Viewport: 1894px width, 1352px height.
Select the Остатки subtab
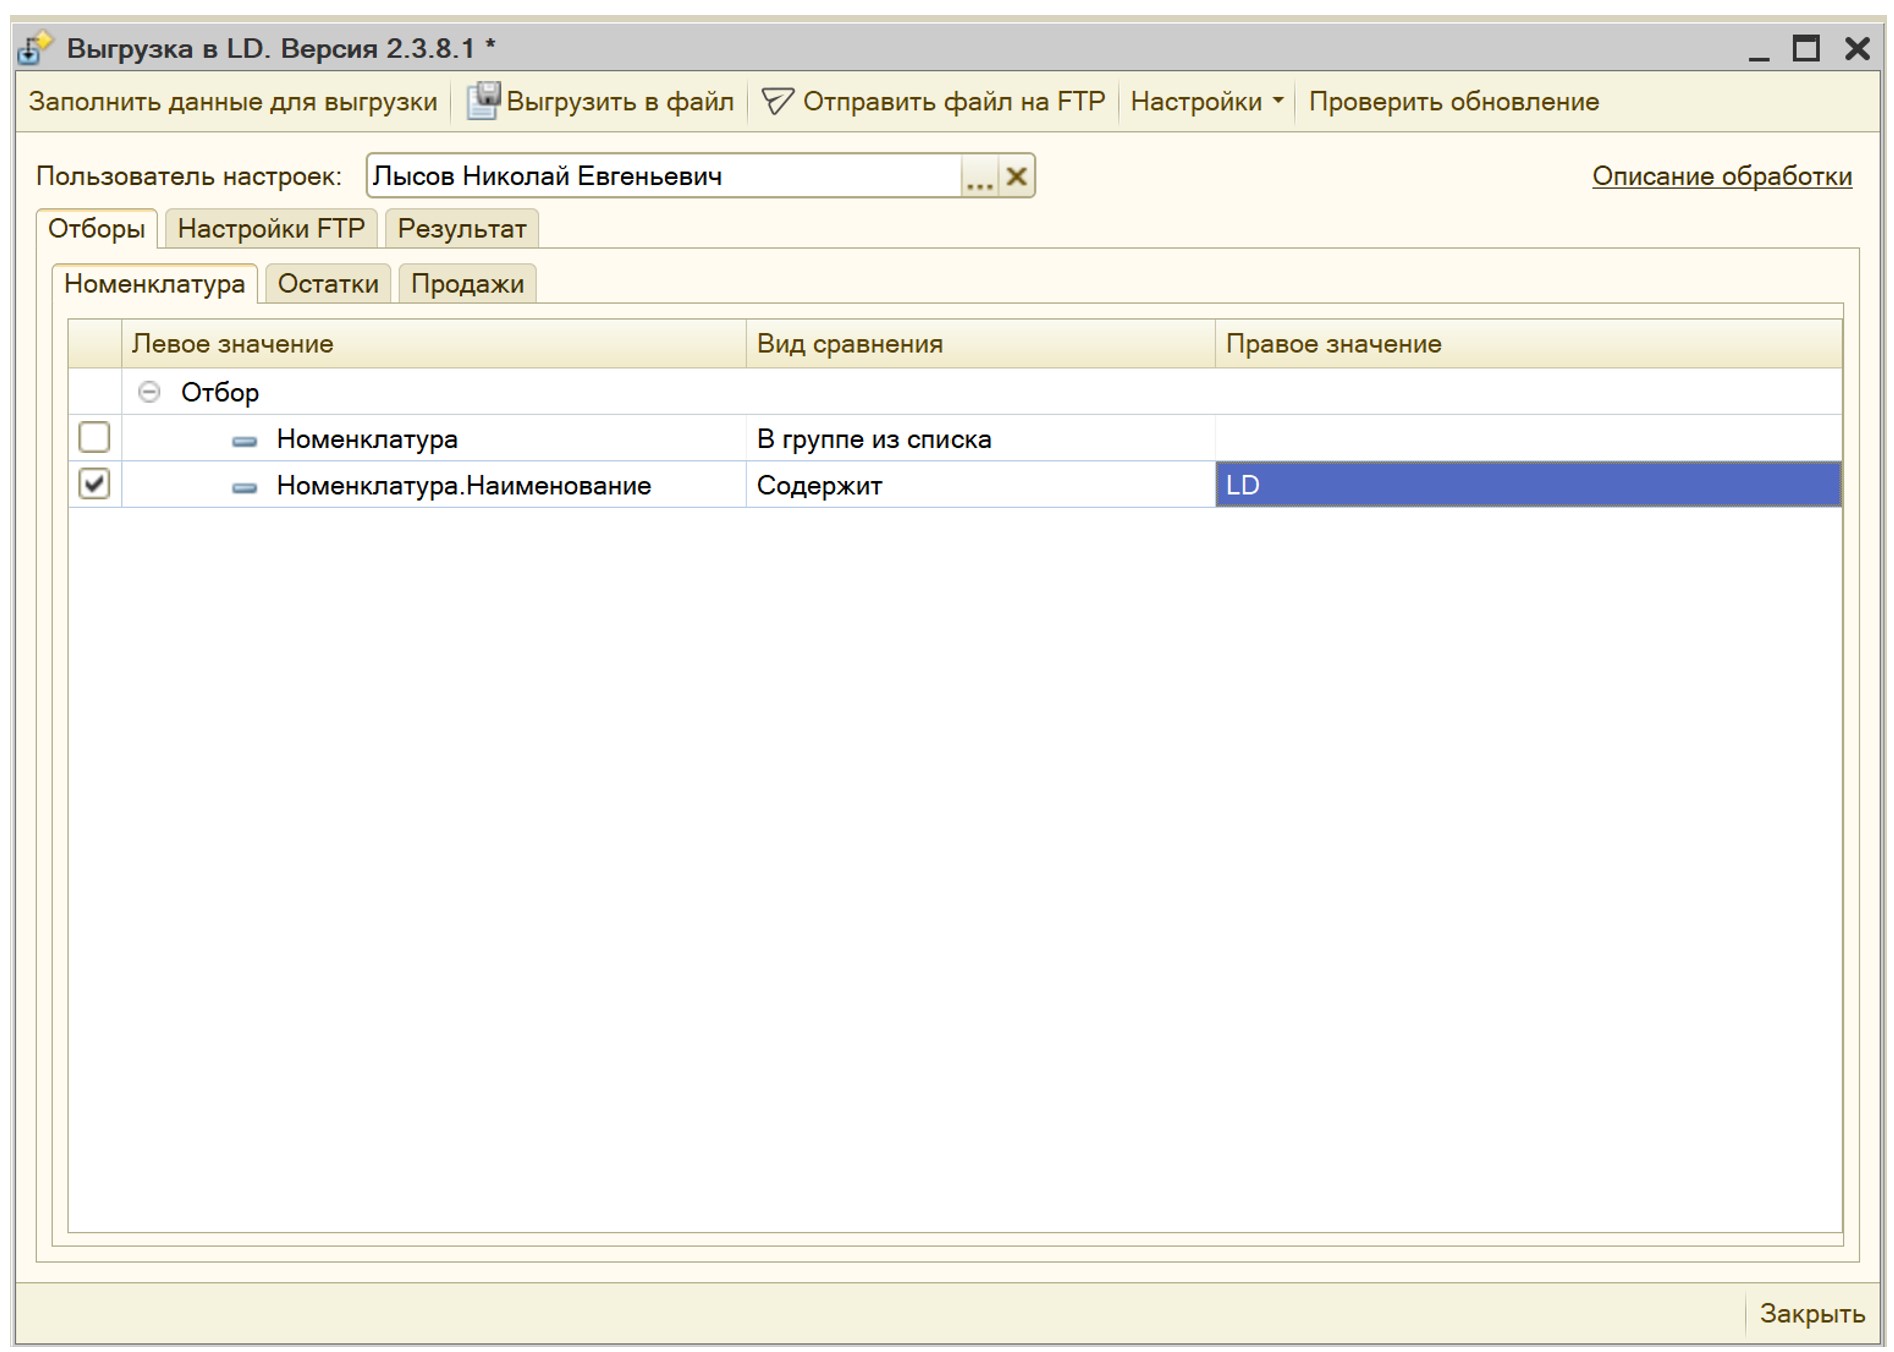pyautogui.click(x=329, y=284)
